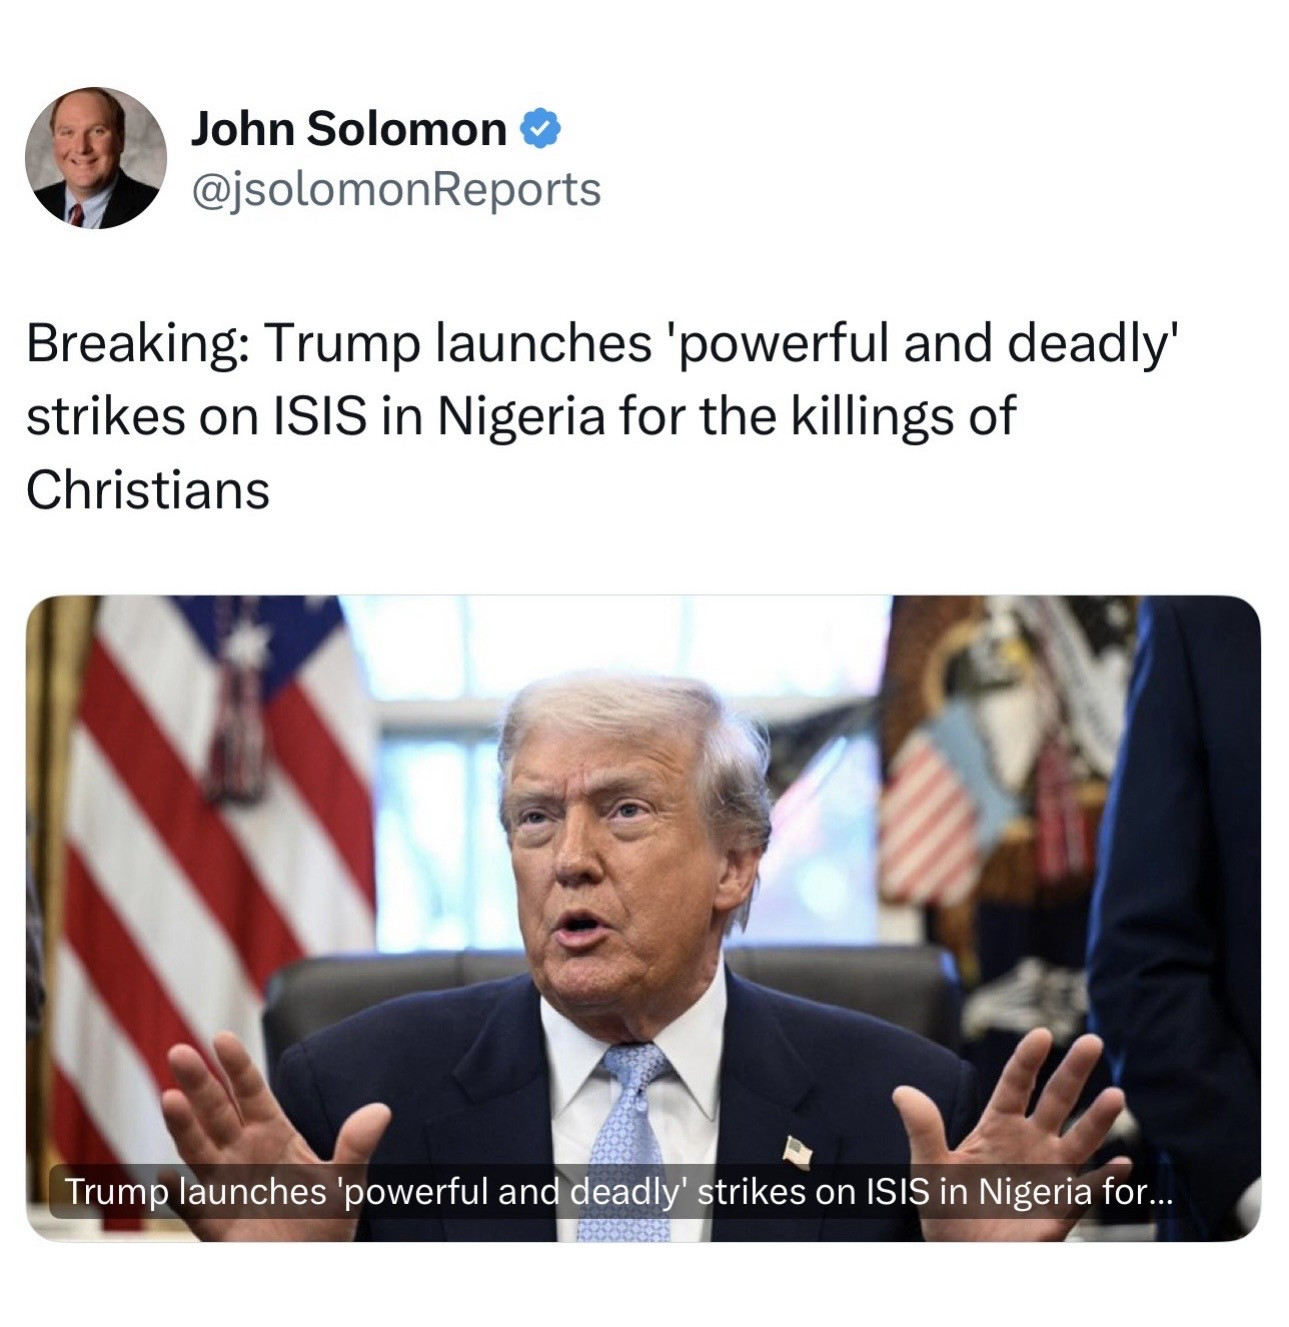Click the card caption starting 'Trump launches'
1289x1327 pixels.
point(616,1191)
